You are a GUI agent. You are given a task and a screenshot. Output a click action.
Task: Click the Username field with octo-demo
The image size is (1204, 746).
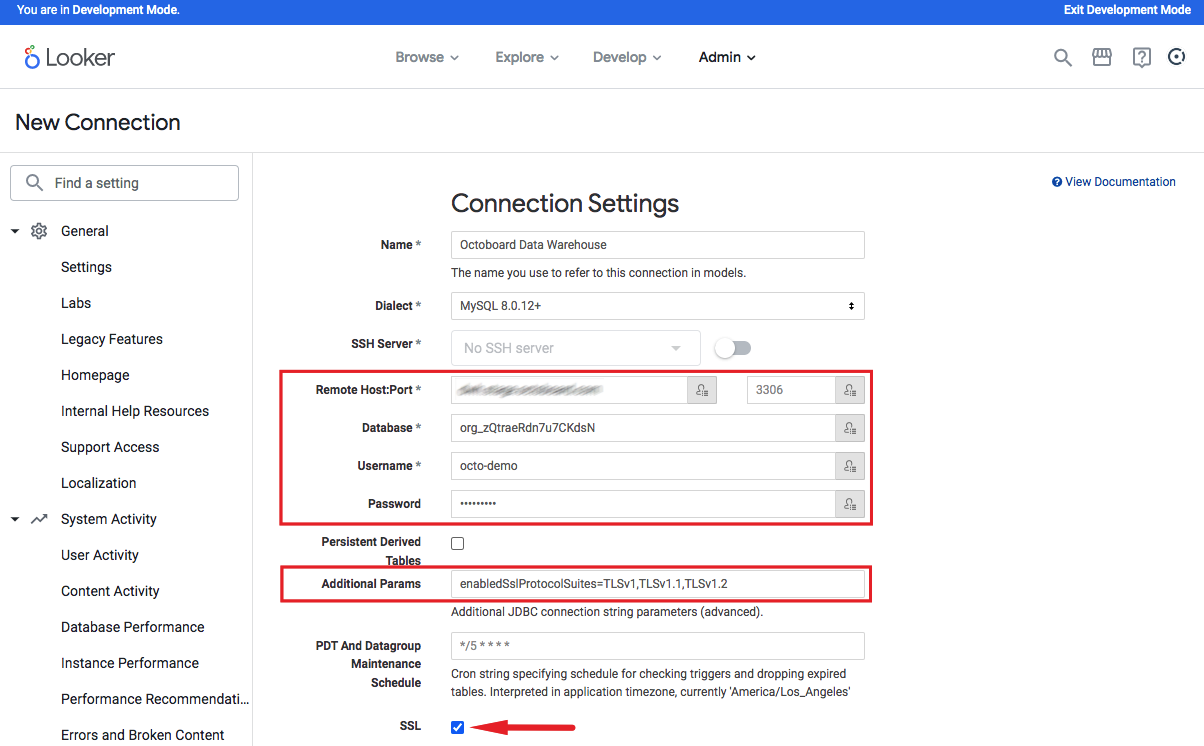coord(643,466)
